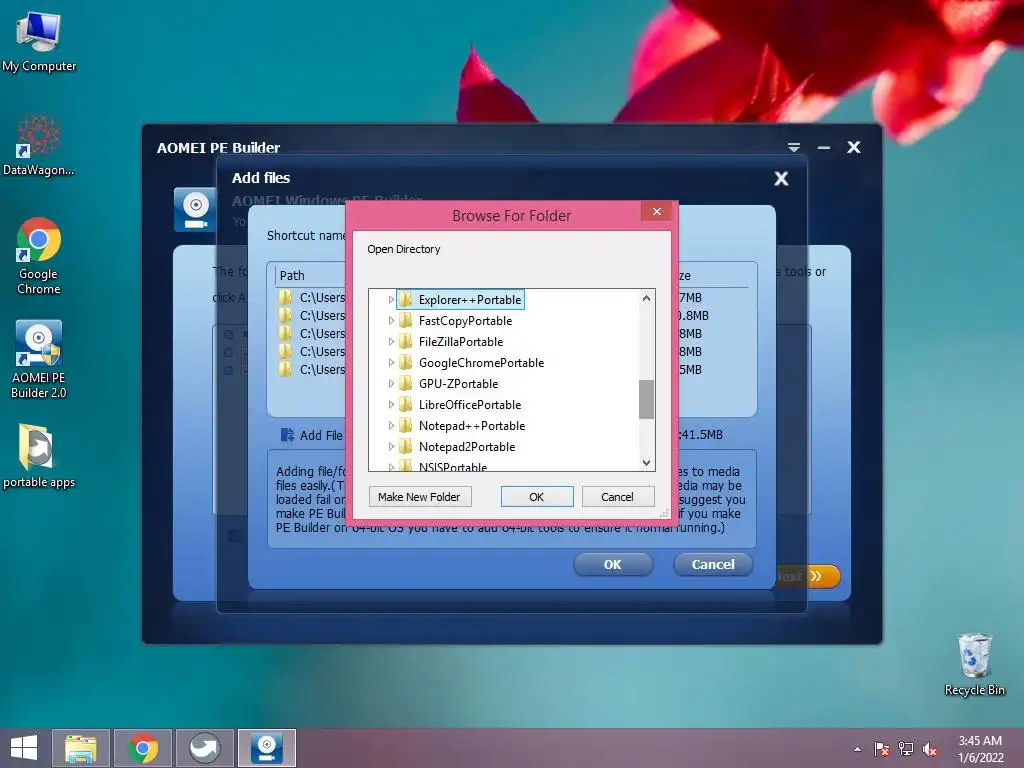
Task: Select Notepad++Portable in folder tree
Action: coord(472,426)
